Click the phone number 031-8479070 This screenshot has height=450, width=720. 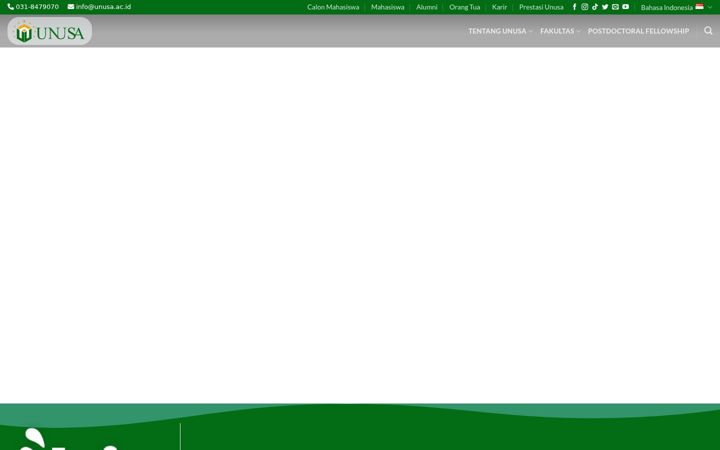pyautogui.click(x=33, y=7)
